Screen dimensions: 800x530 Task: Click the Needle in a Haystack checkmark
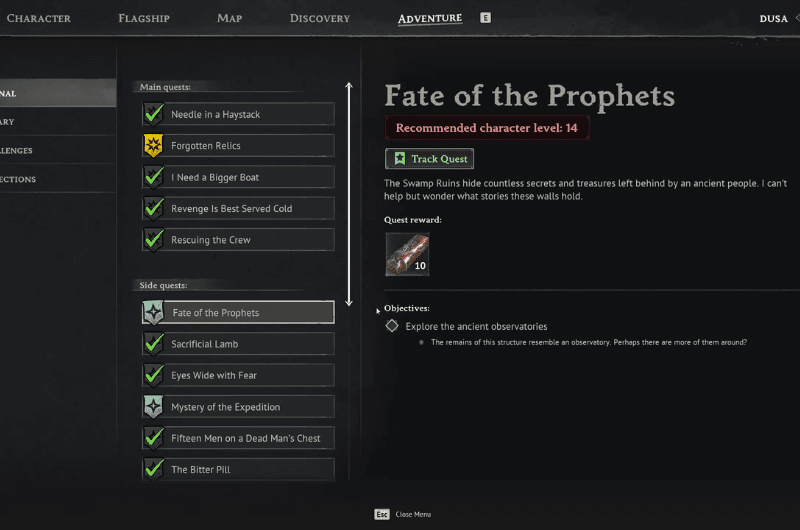coord(153,115)
